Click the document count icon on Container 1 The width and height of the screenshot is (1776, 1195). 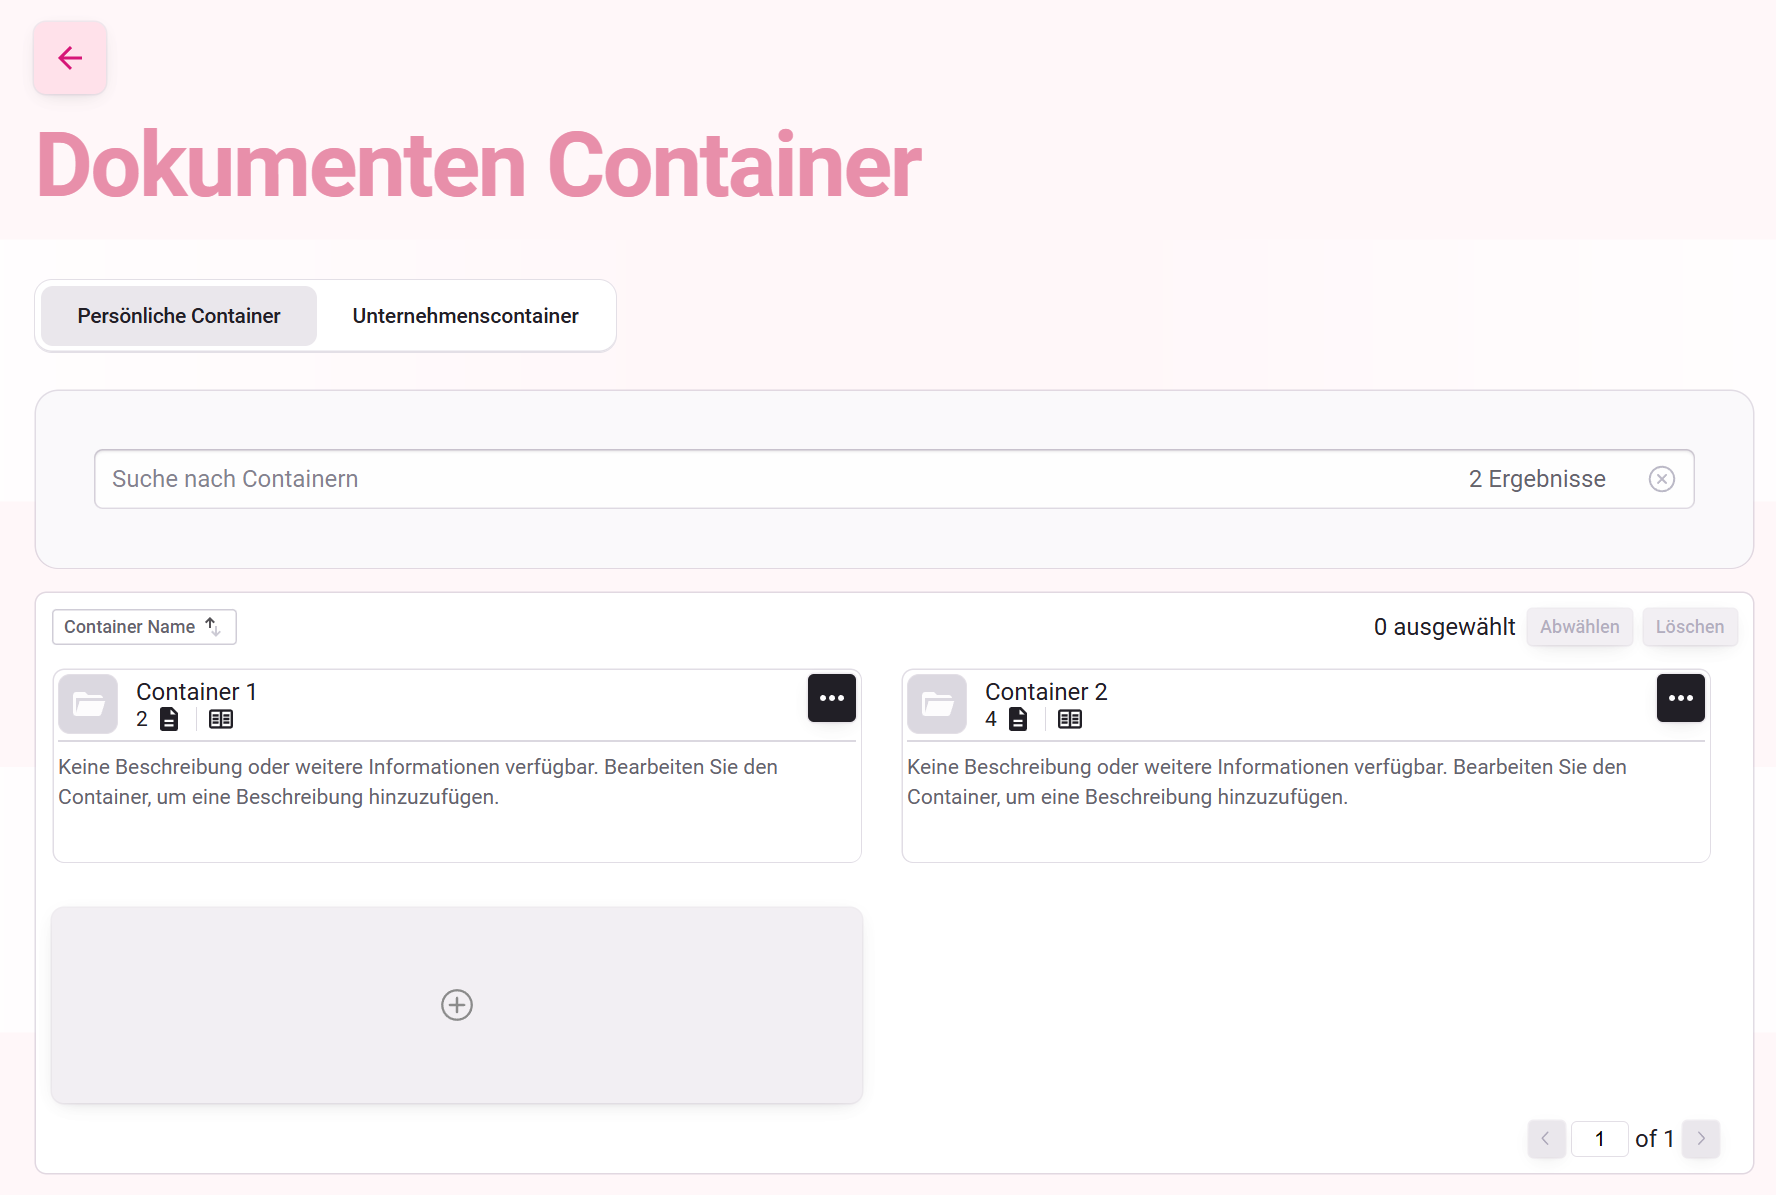(x=168, y=719)
